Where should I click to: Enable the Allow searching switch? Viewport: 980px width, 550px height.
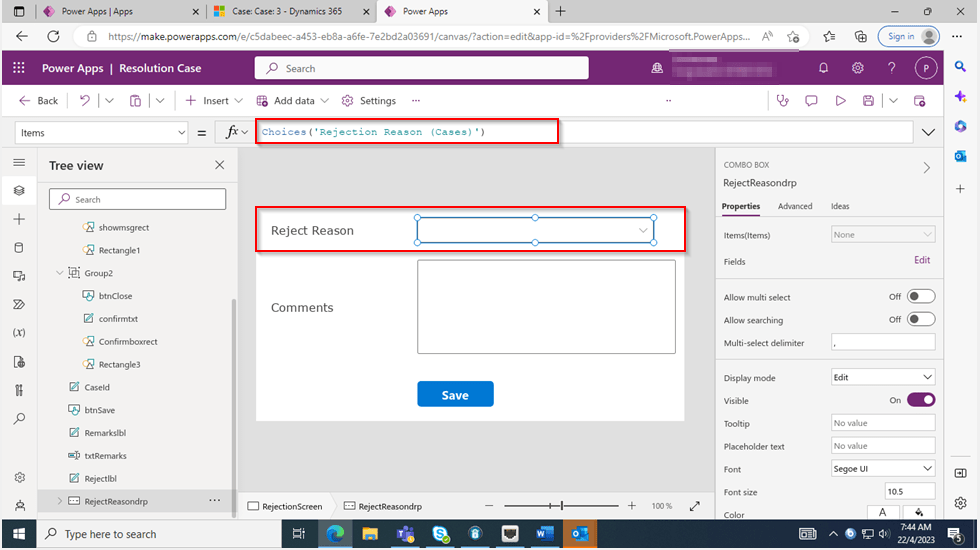point(920,320)
